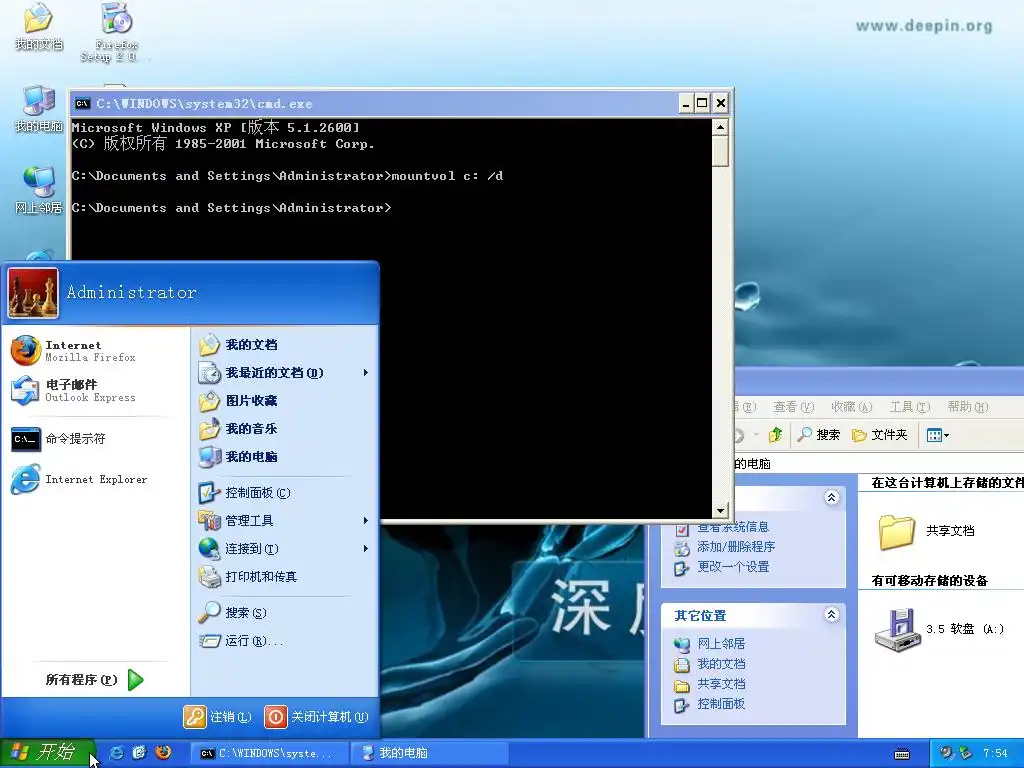
Task: Click 关闭计算机 button
Action: coord(317,716)
